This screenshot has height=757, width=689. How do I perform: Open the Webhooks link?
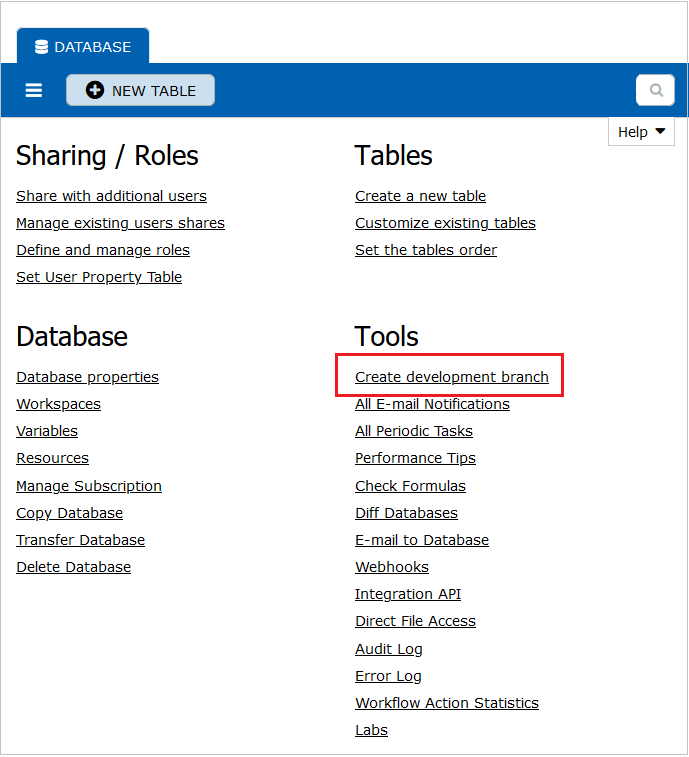click(x=392, y=567)
